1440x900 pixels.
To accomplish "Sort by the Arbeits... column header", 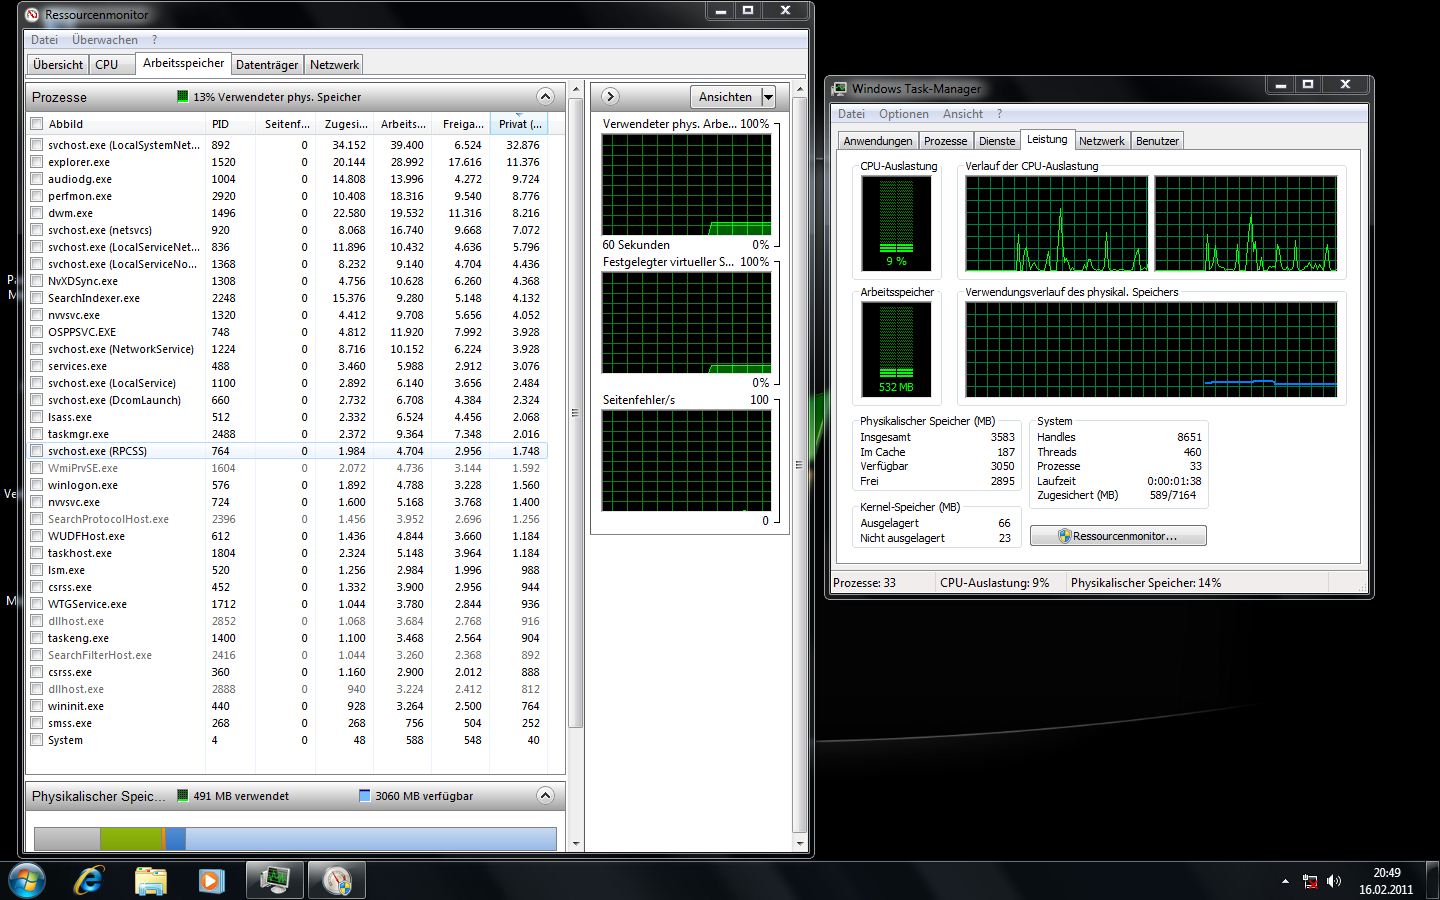I will pyautogui.click(x=403, y=124).
